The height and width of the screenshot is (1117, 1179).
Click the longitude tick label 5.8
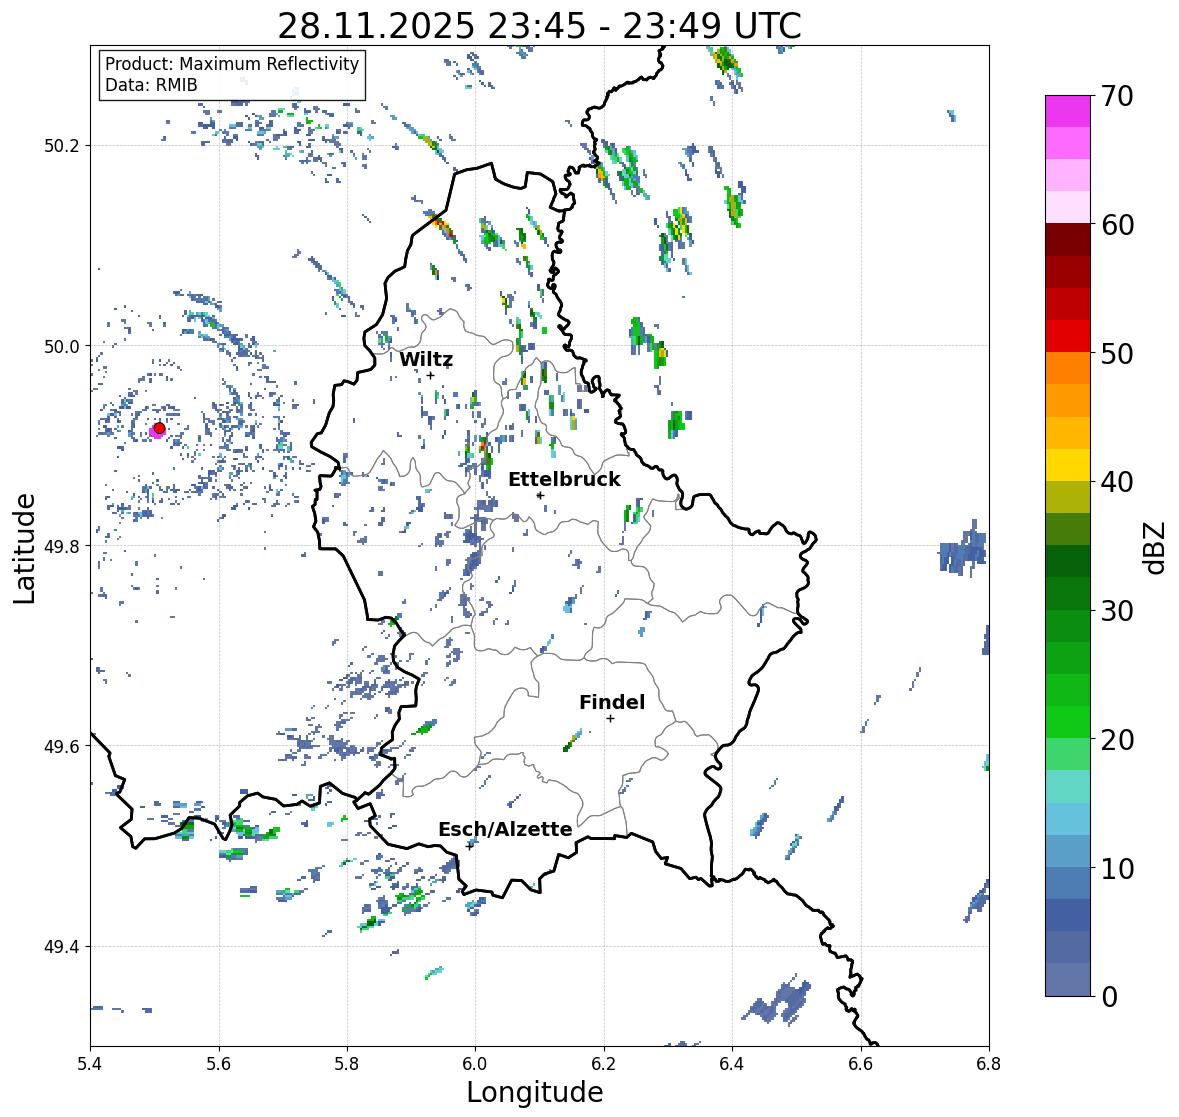pyautogui.click(x=347, y=1064)
